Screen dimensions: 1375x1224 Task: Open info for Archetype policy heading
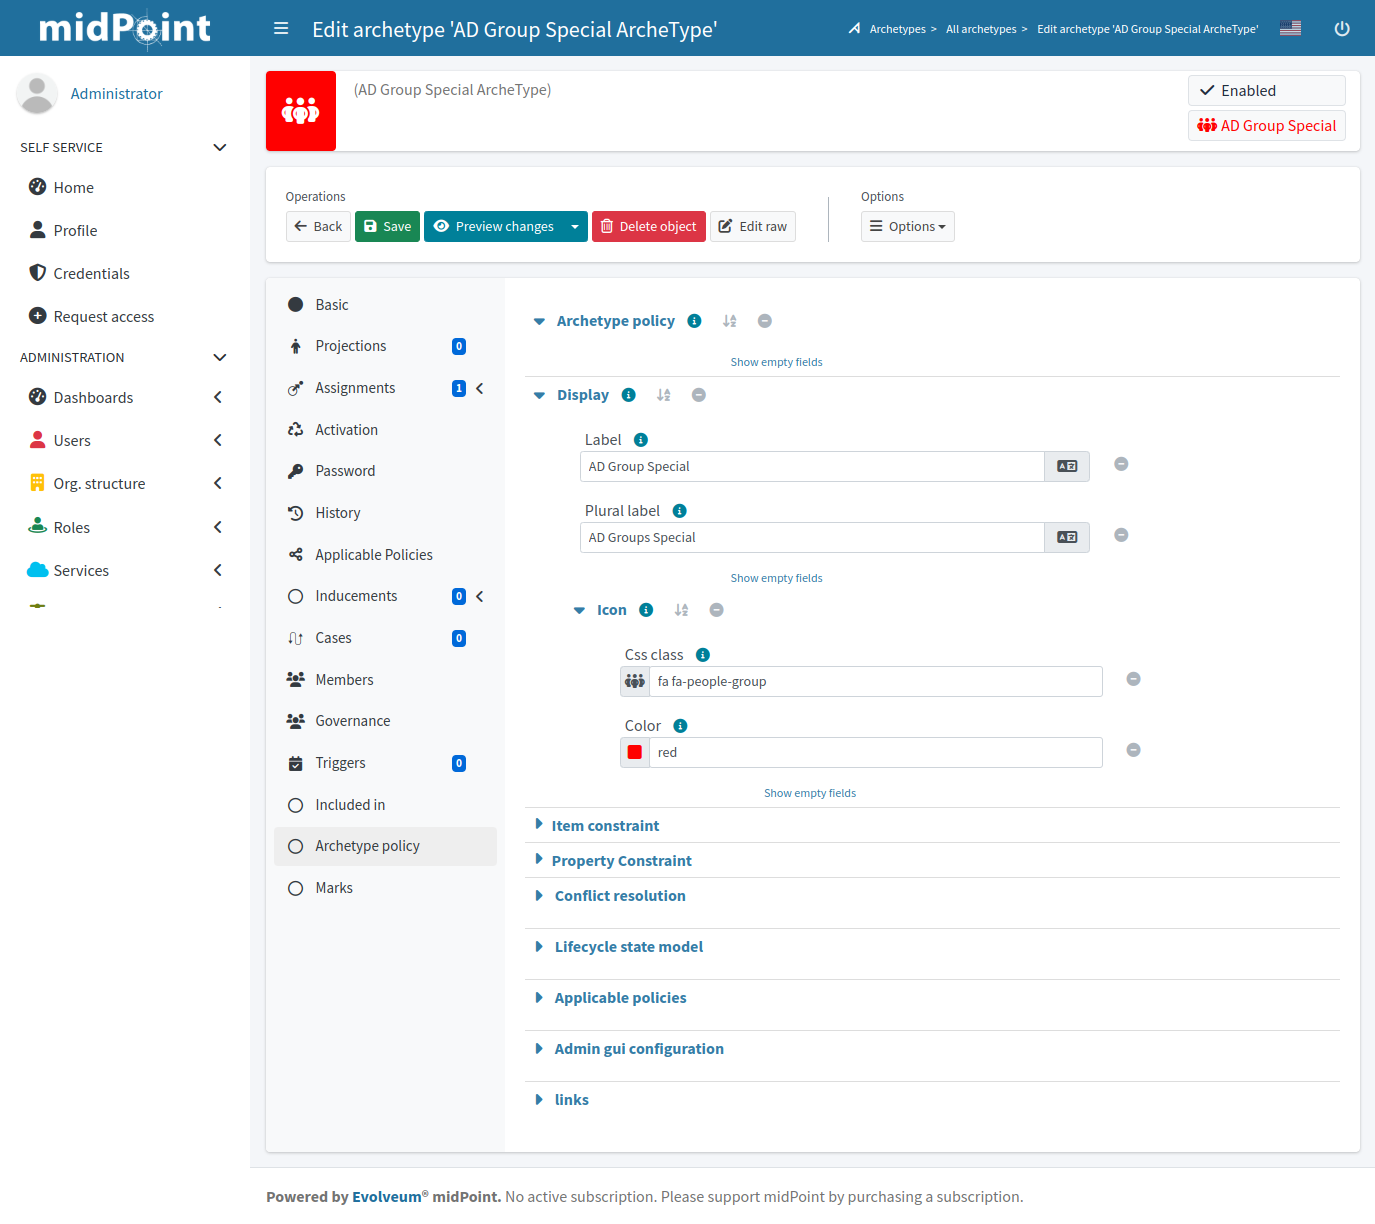[x=694, y=321]
